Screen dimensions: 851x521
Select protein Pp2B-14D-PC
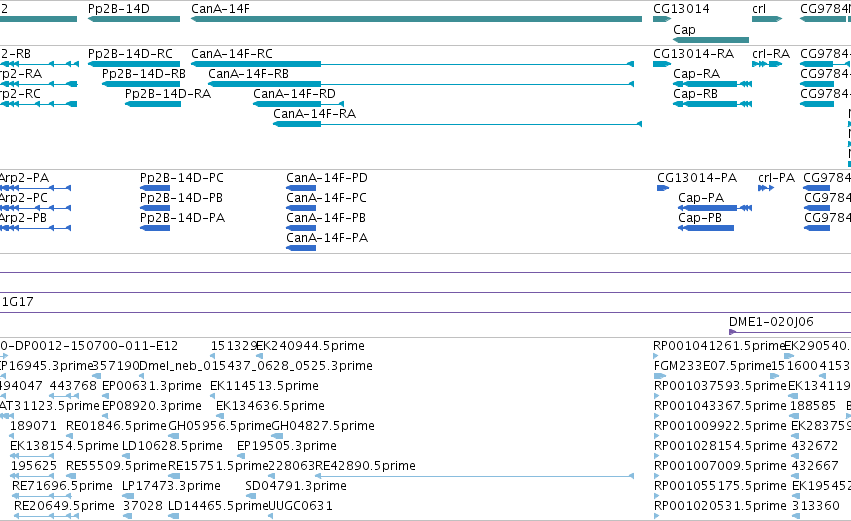[155, 188]
